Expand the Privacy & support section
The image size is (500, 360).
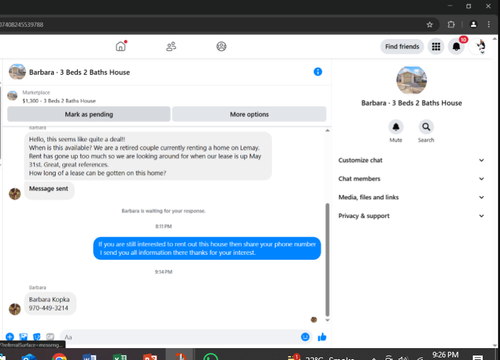pyautogui.click(x=411, y=216)
